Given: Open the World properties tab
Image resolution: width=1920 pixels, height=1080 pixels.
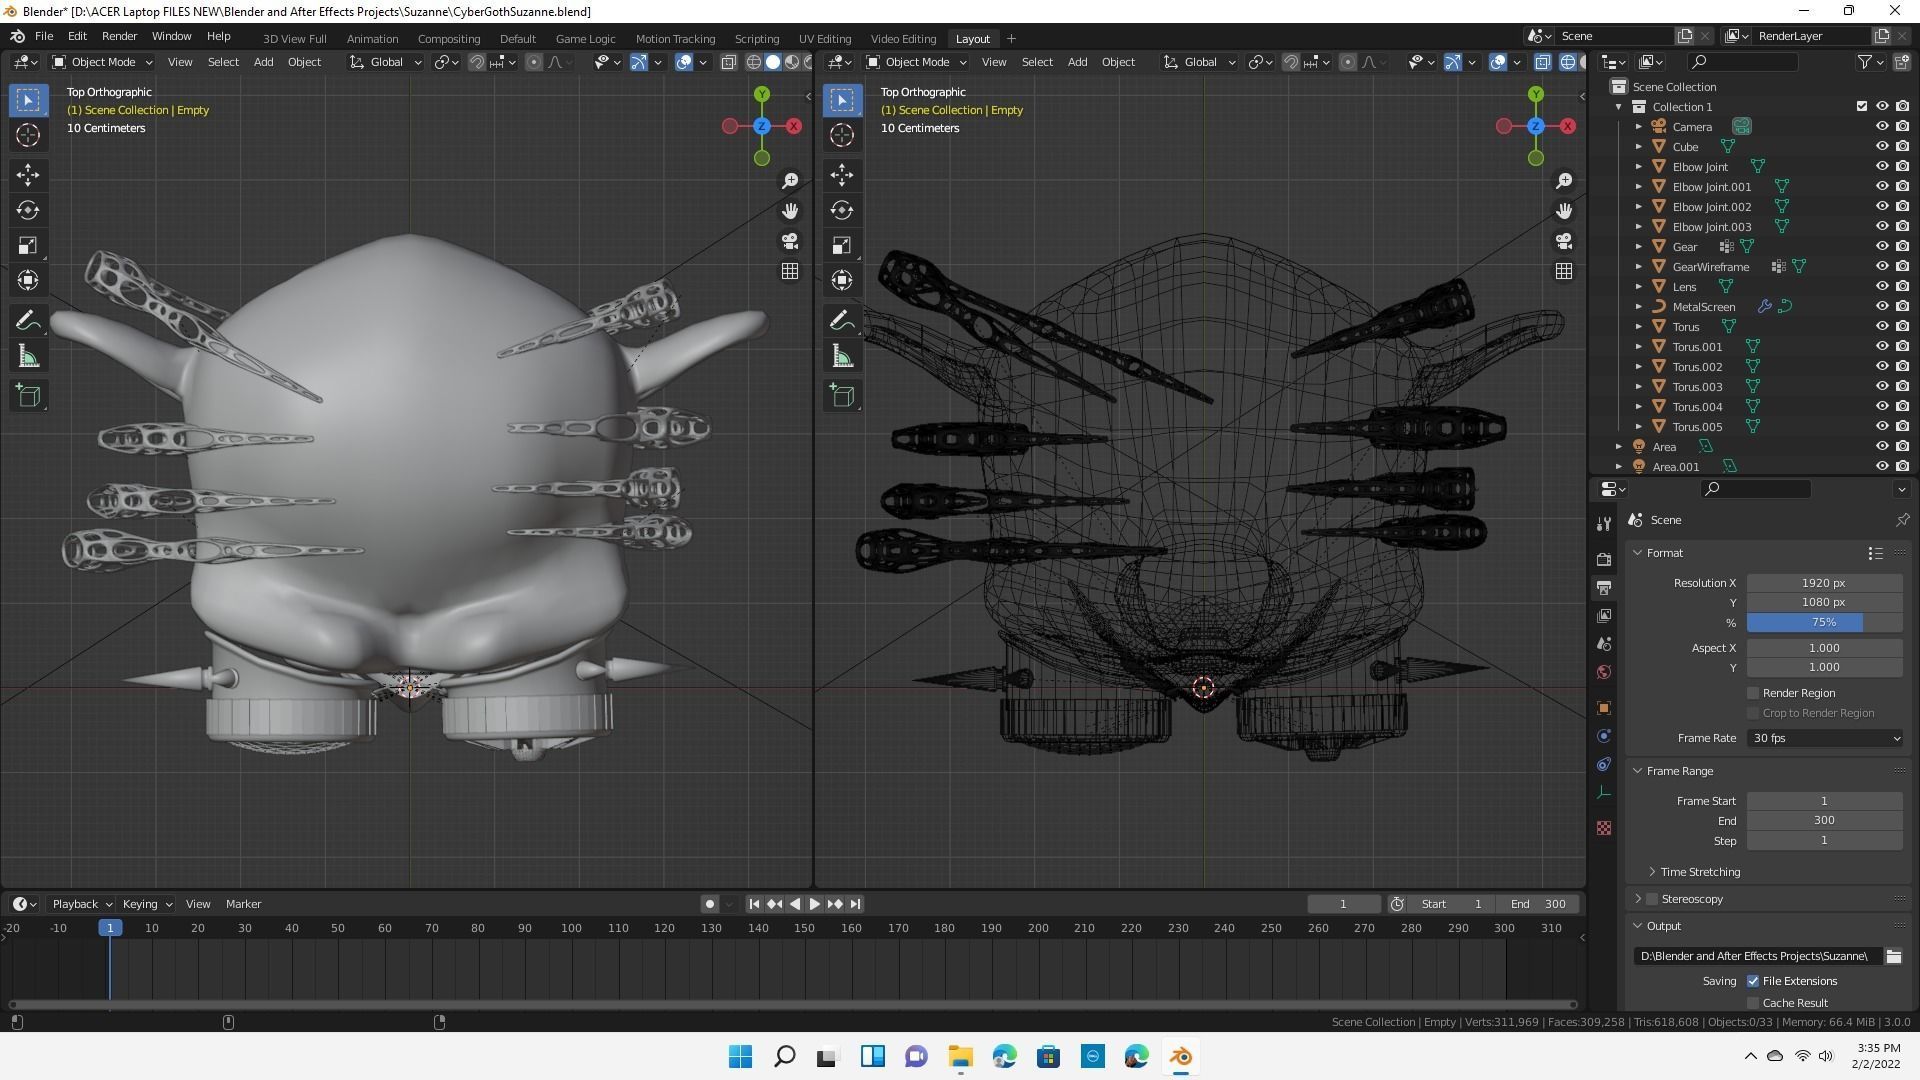Looking at the screenshot, I should click(1604, 672).
